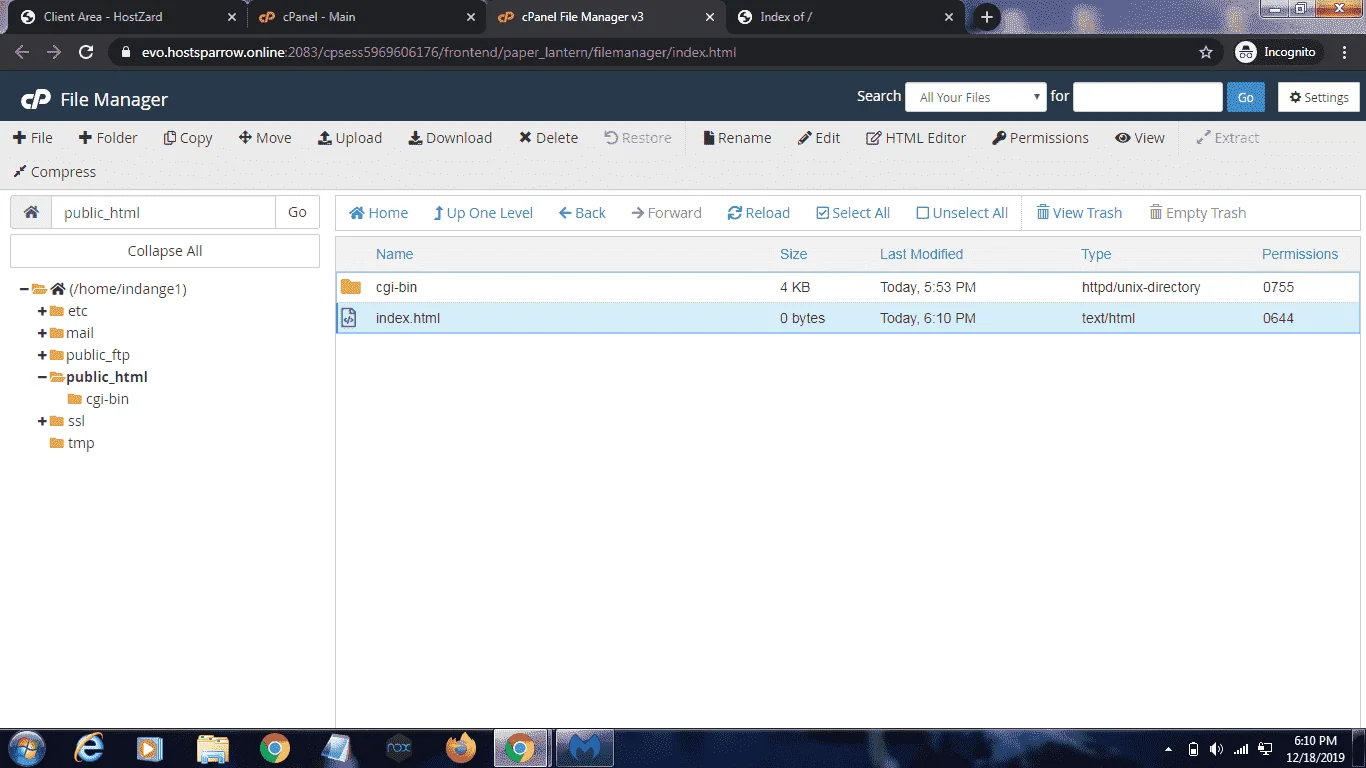Go Up One Level

coord(483,213)
